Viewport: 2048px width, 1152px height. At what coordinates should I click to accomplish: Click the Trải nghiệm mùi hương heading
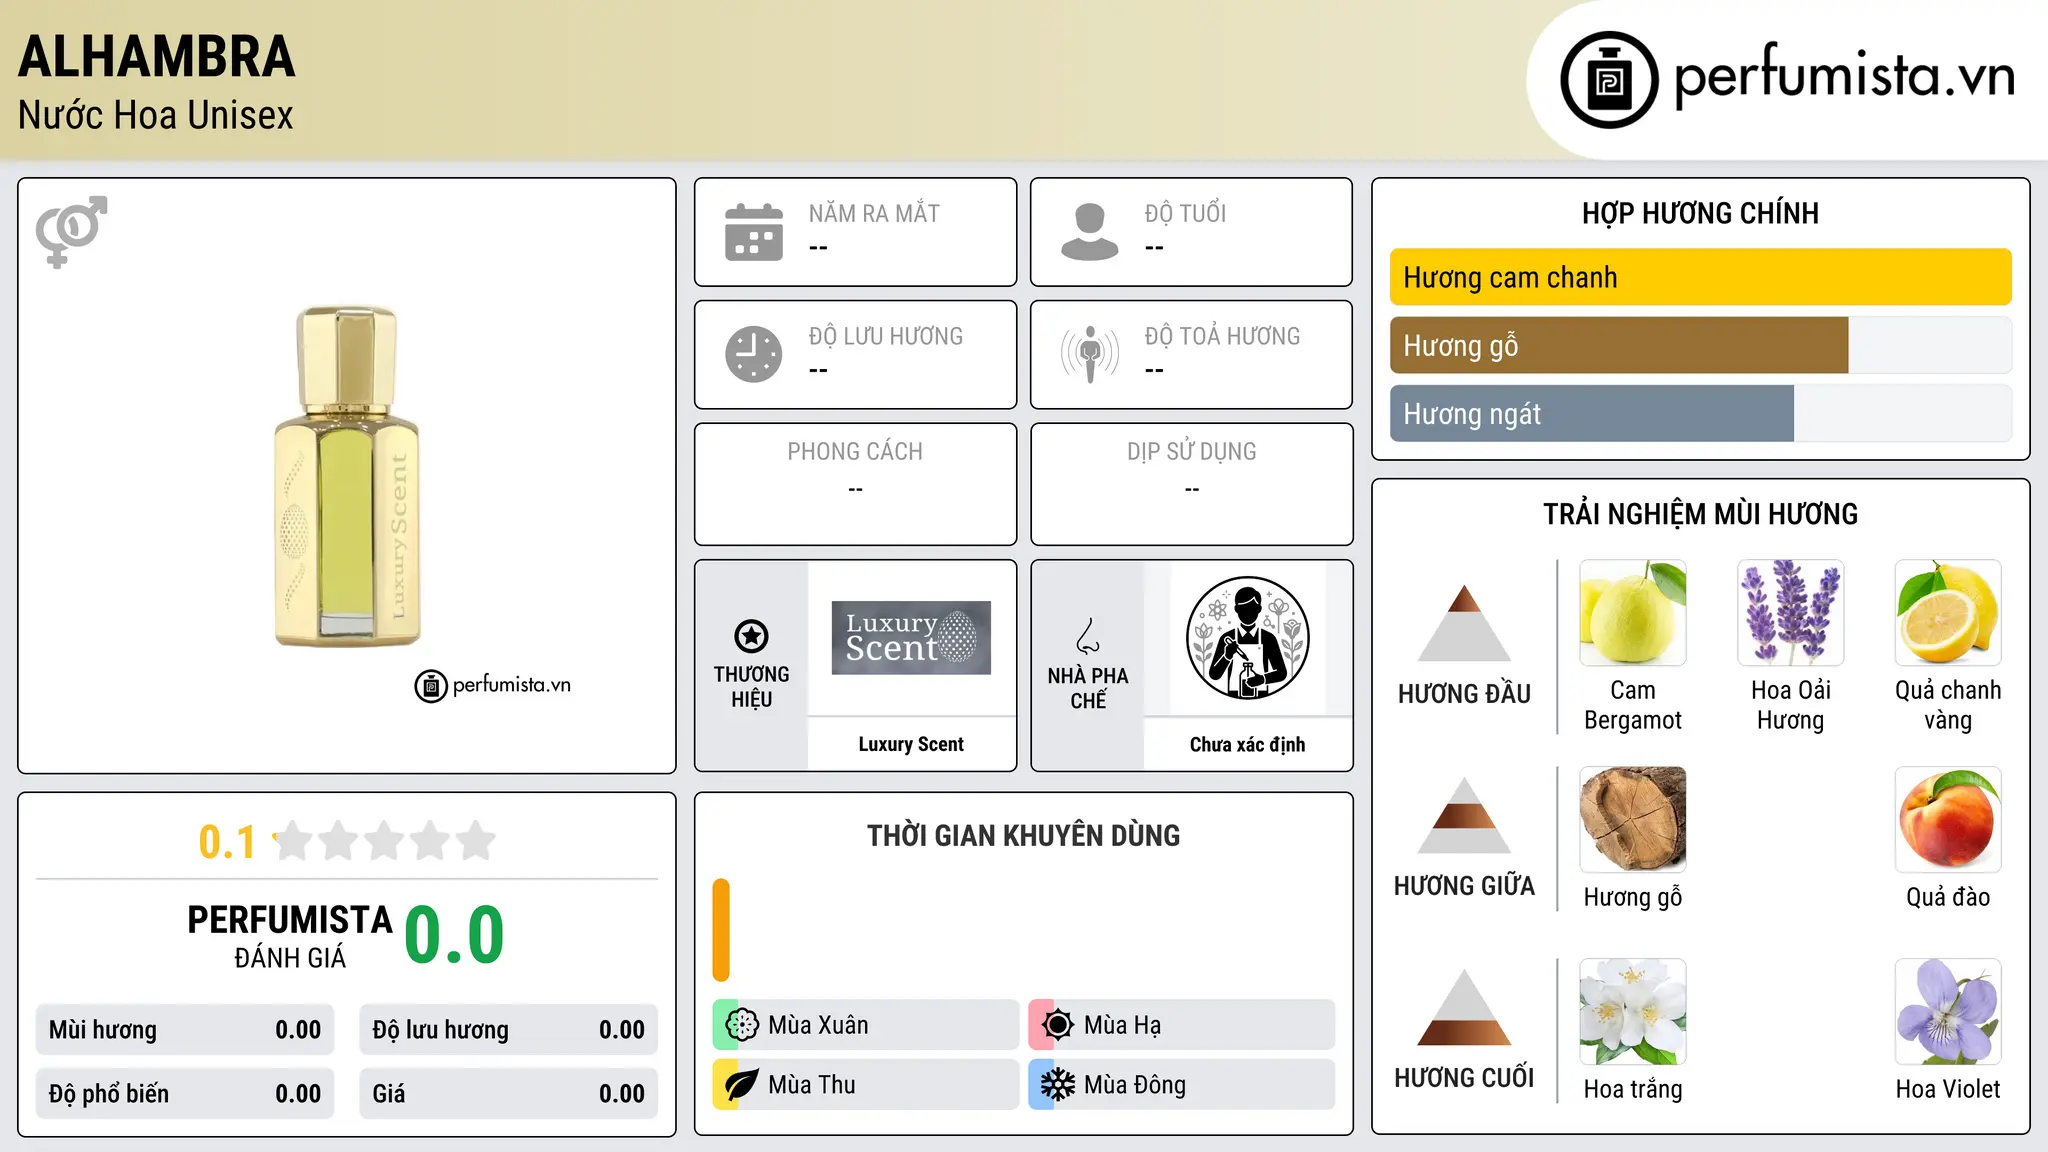pos(1700,514)
